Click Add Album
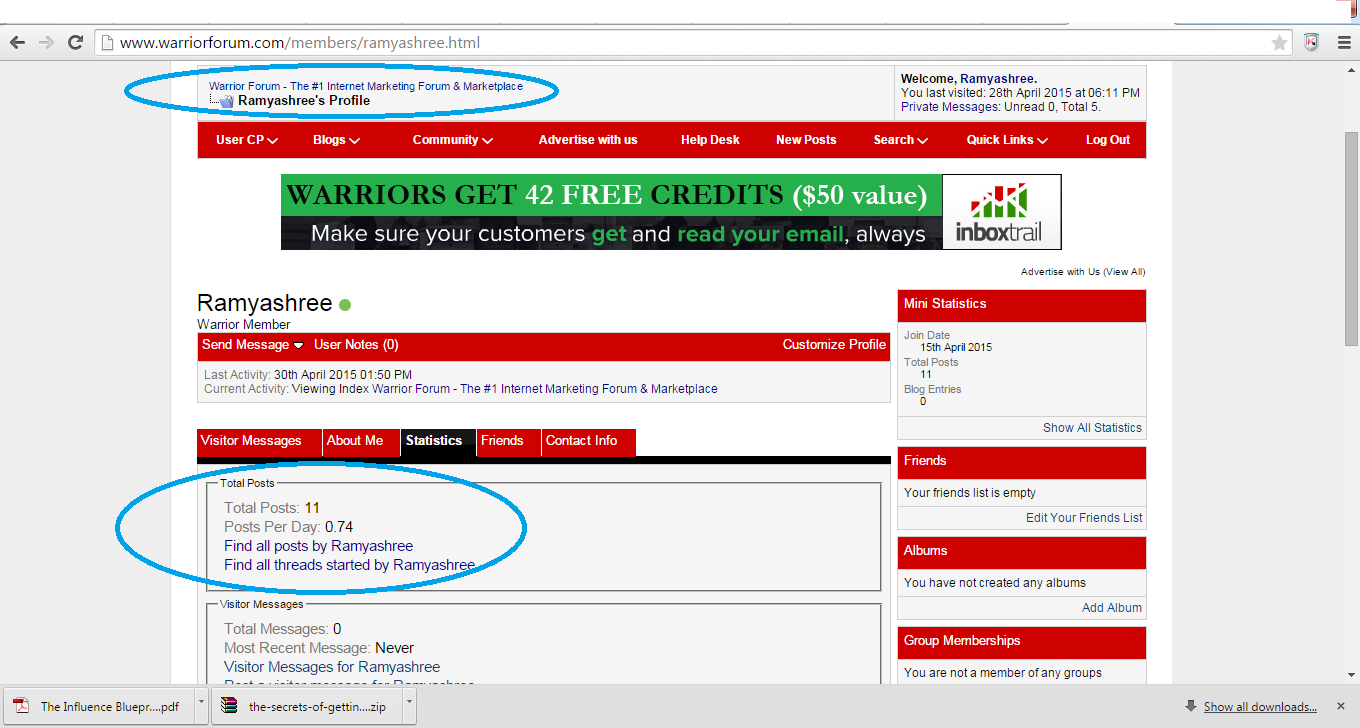This screenshot has height=728, width=1360. (1112, 608)
